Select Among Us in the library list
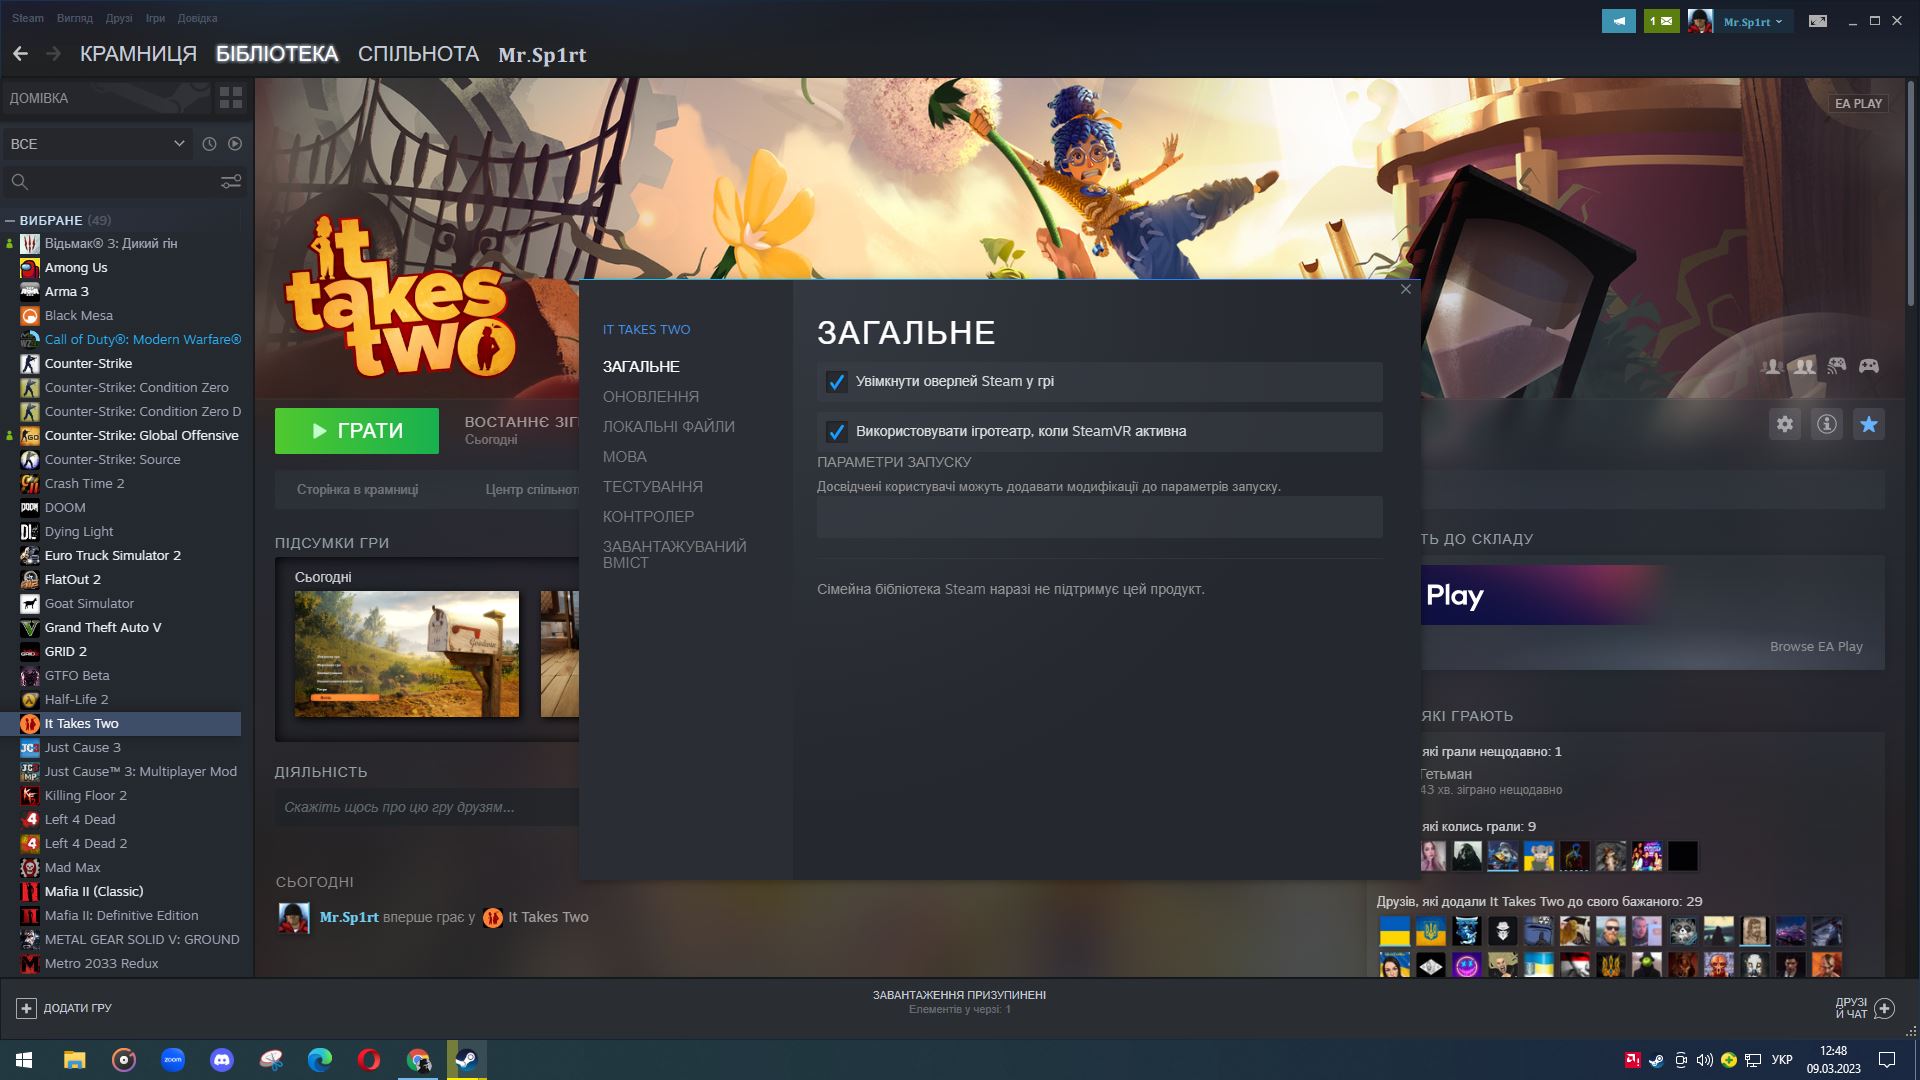1920x1080 pixels. pyautogui.click(x=76, y=268)
